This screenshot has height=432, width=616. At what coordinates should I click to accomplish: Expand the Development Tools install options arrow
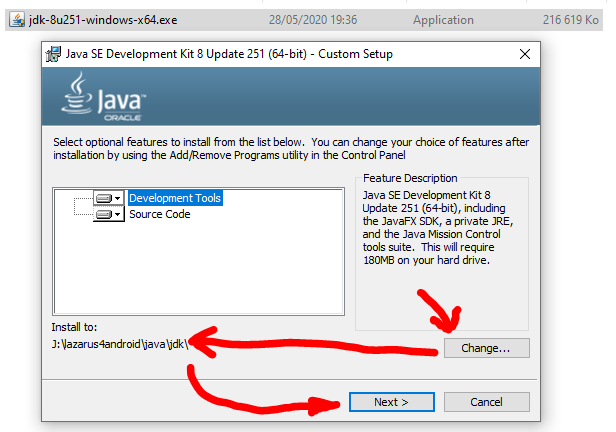118,198
